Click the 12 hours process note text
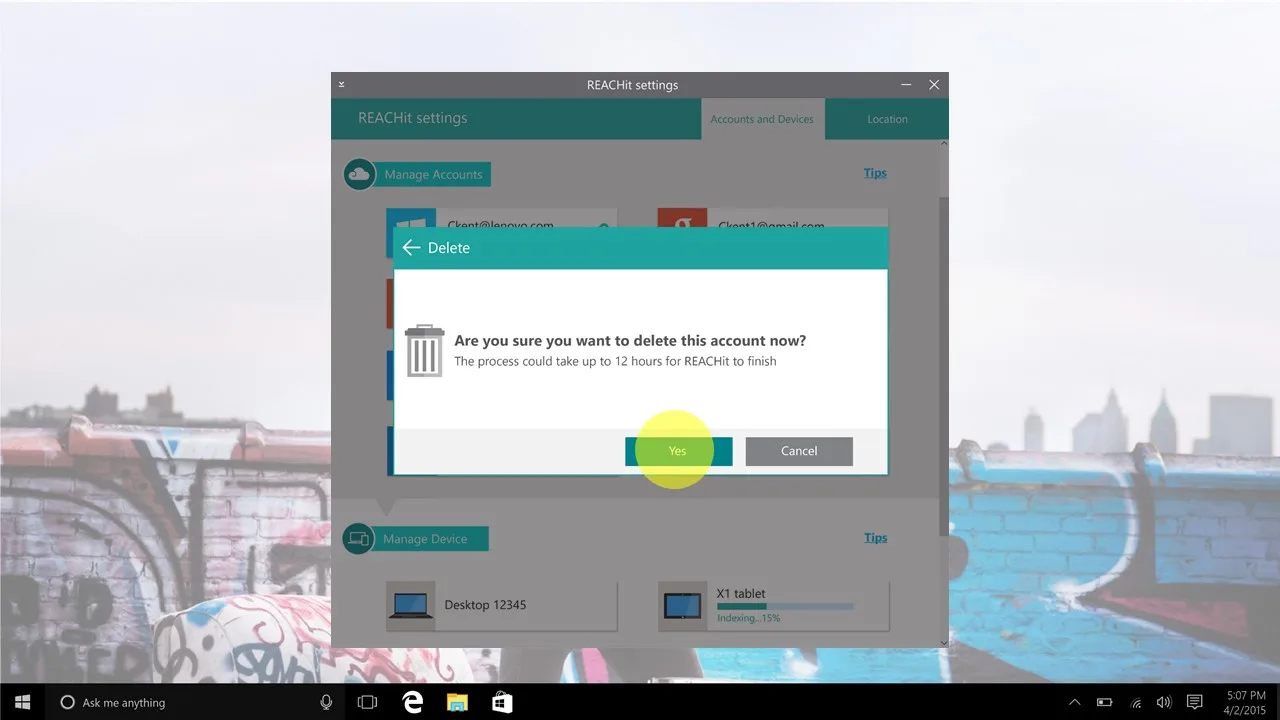 tap(615, 361)
